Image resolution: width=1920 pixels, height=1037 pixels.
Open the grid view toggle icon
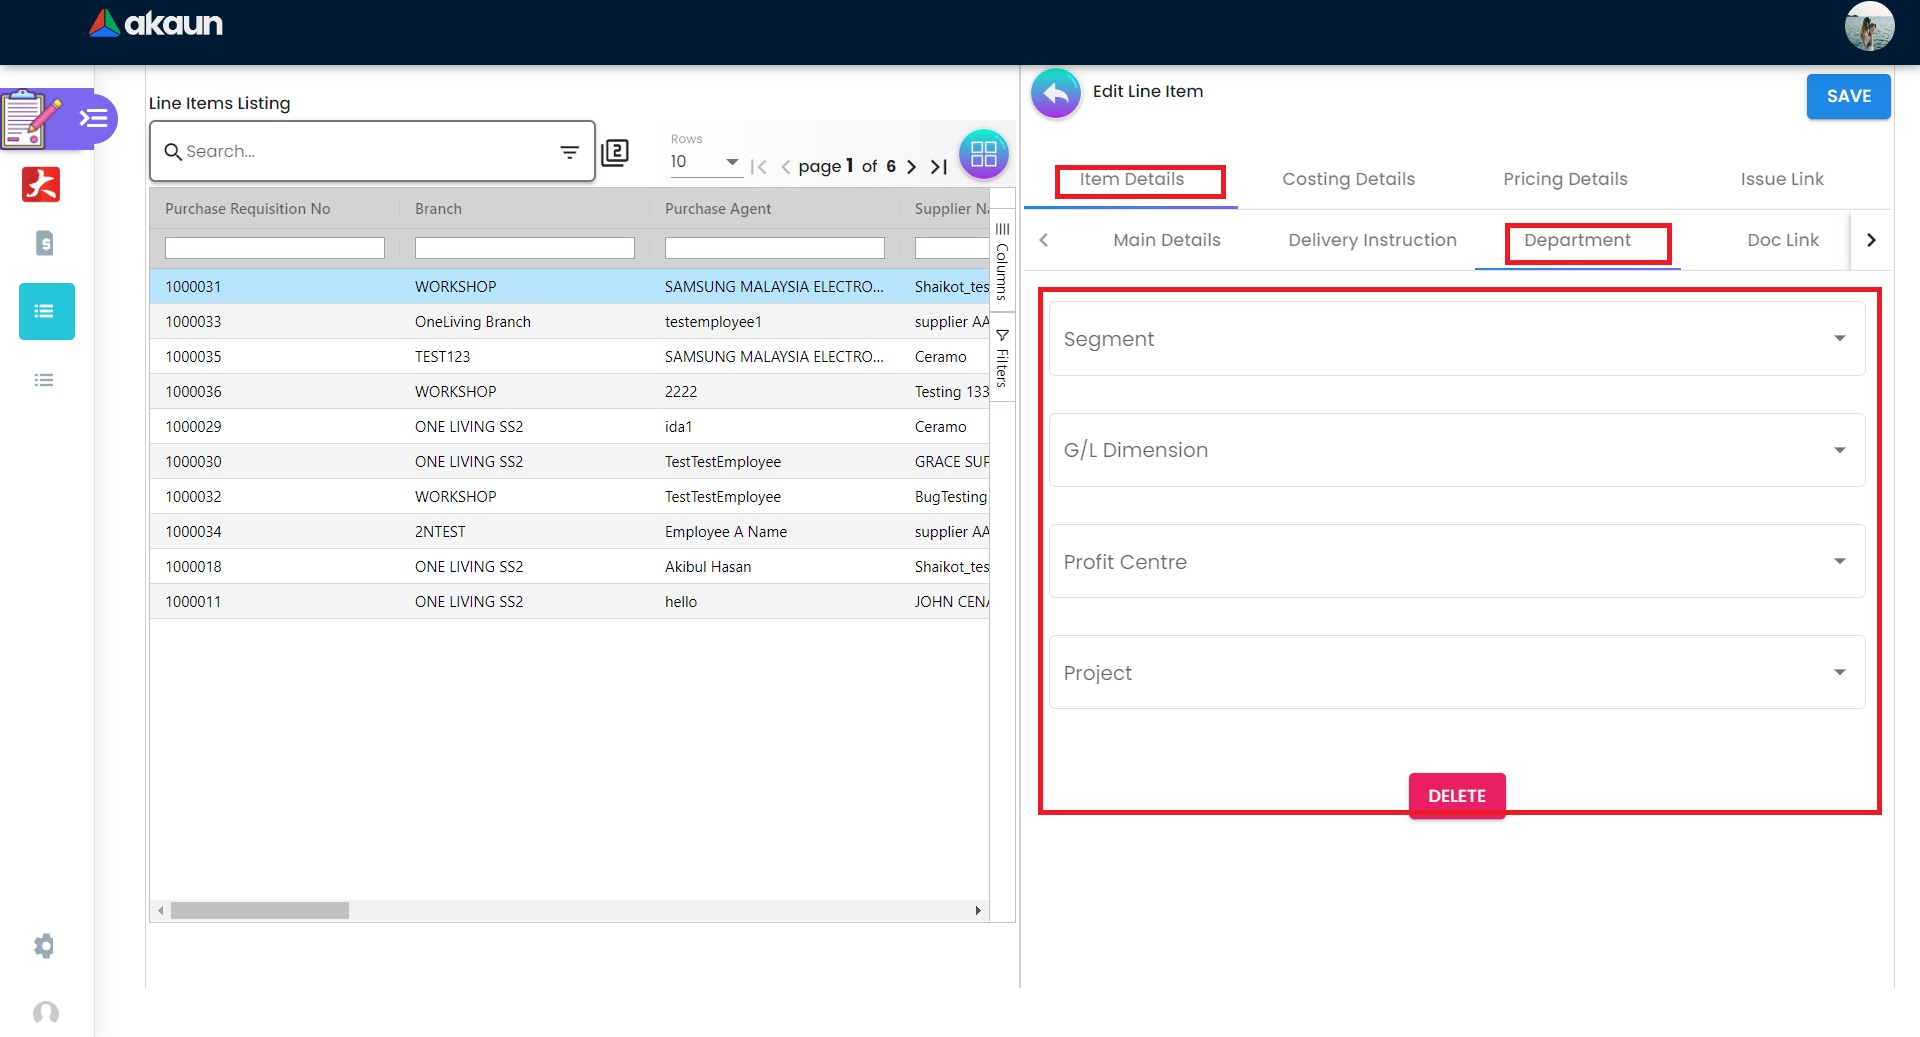tap(983, 154)
